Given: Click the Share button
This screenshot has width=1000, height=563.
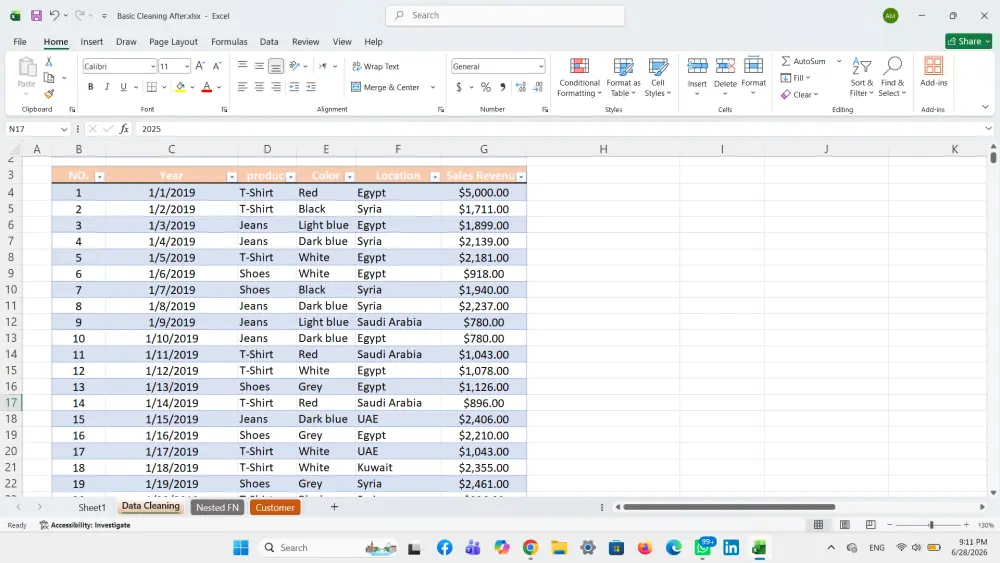Looking at the screenshot, I should click(x=968, y=41).
